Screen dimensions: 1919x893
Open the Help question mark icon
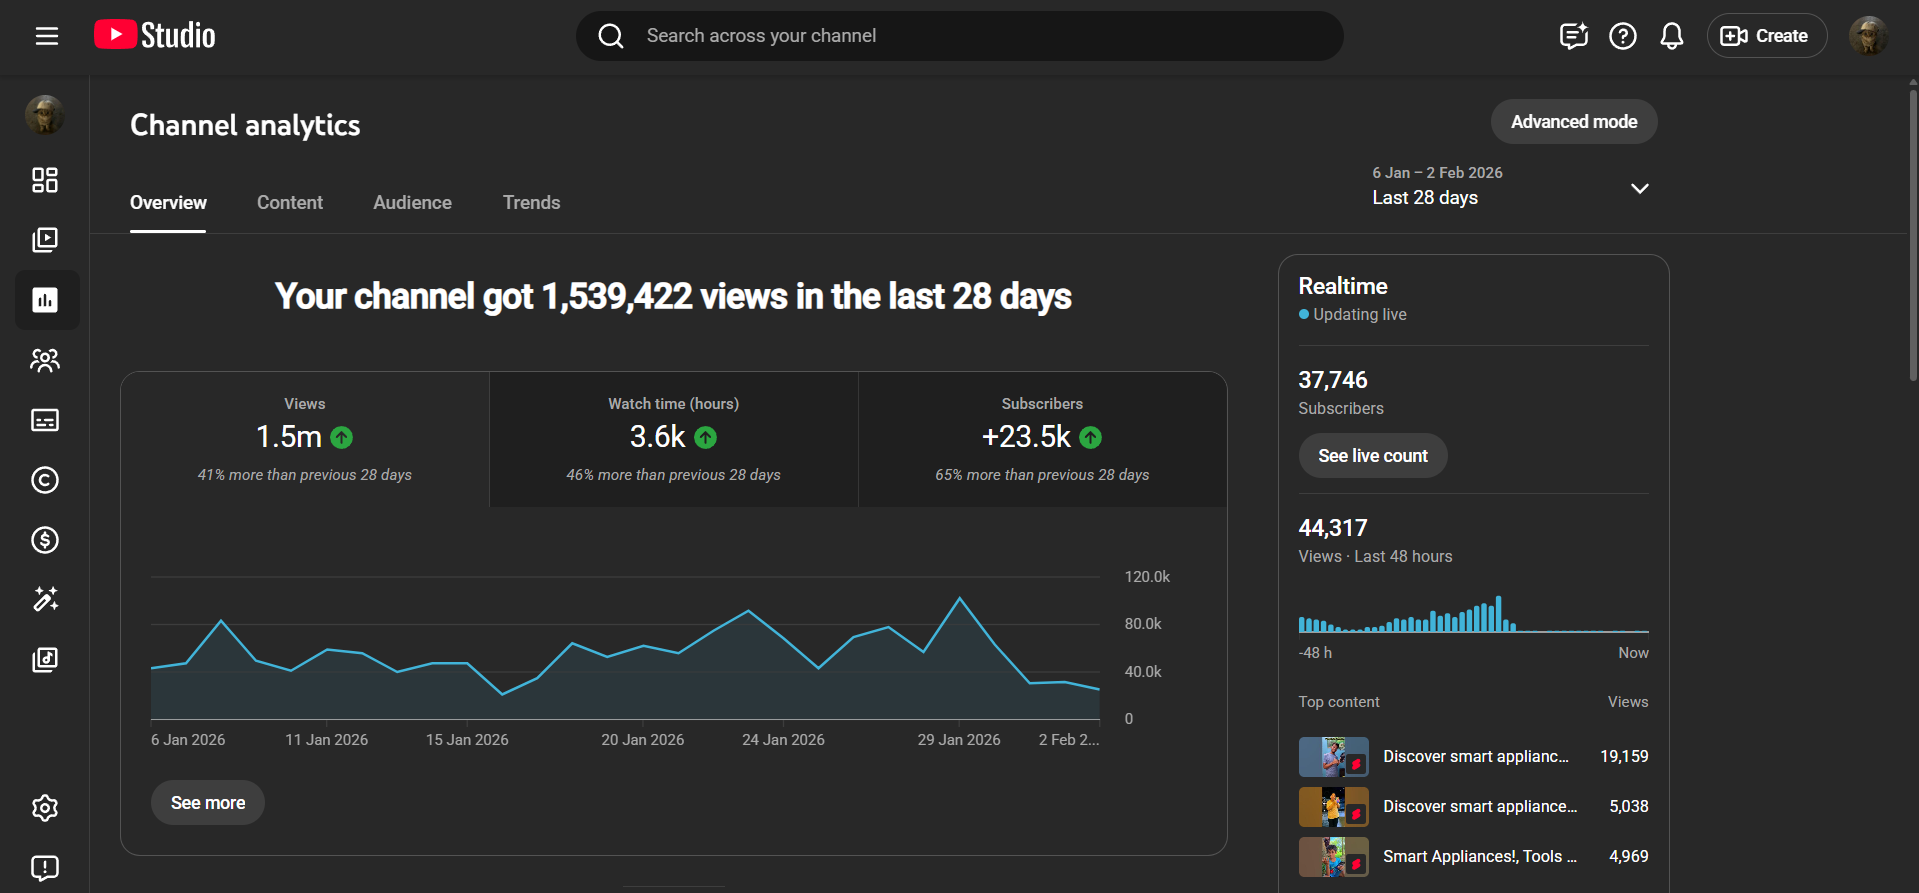click(1622, 36)
